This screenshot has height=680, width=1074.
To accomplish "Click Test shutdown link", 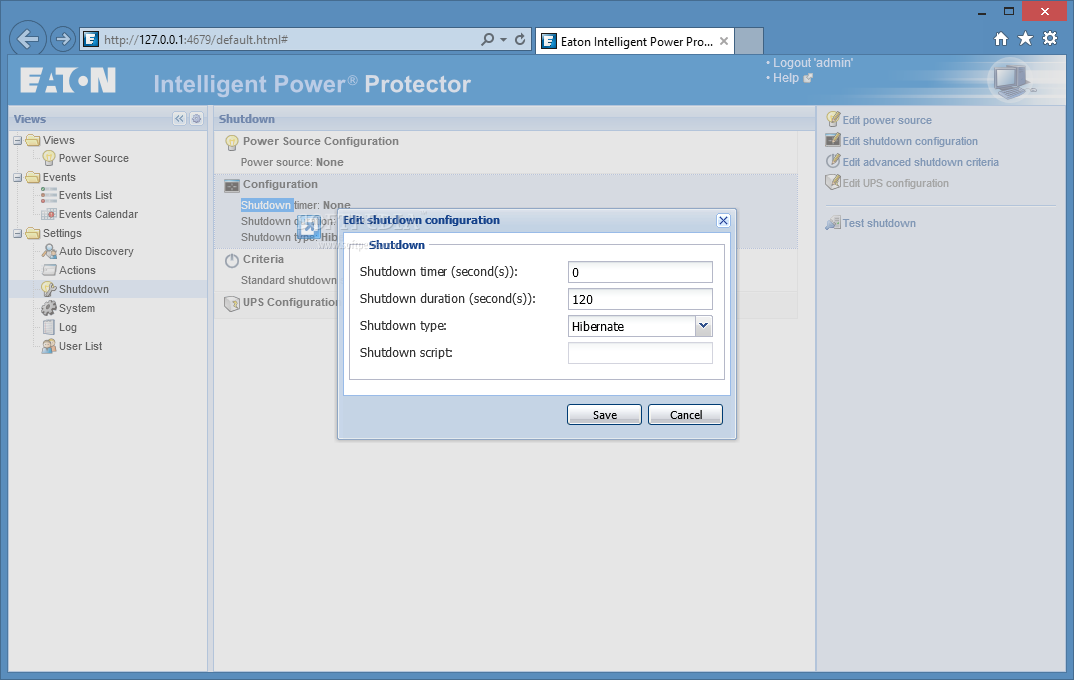I will [x=879, y=223].
